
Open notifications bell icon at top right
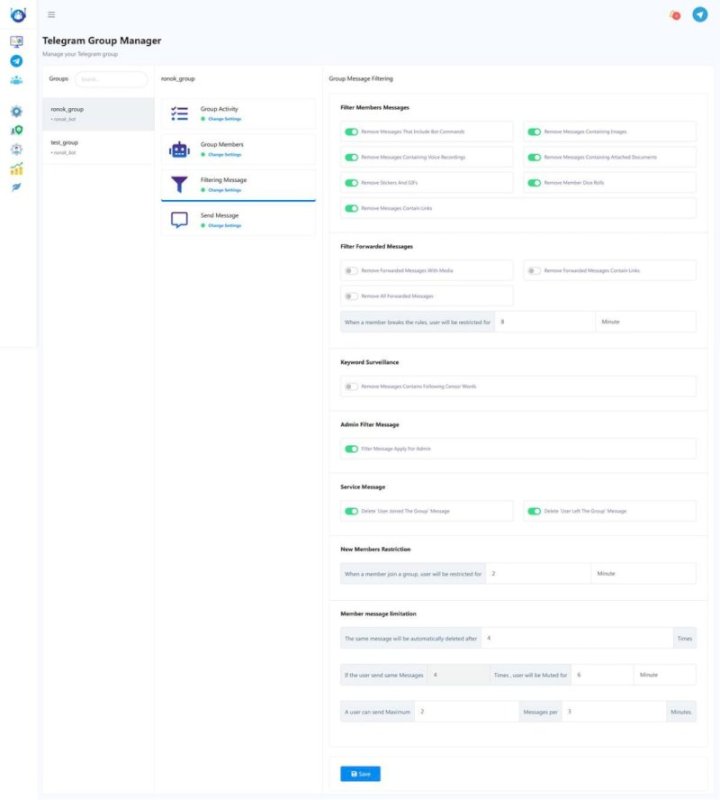coord(675,15)
